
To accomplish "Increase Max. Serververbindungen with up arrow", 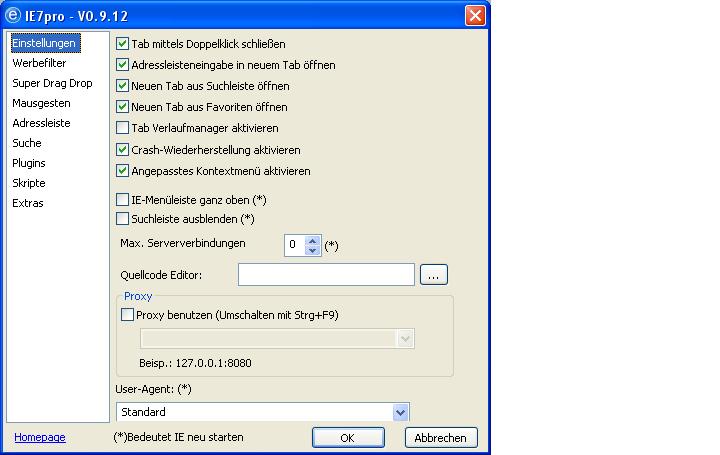I will click(x=313, y=241).
